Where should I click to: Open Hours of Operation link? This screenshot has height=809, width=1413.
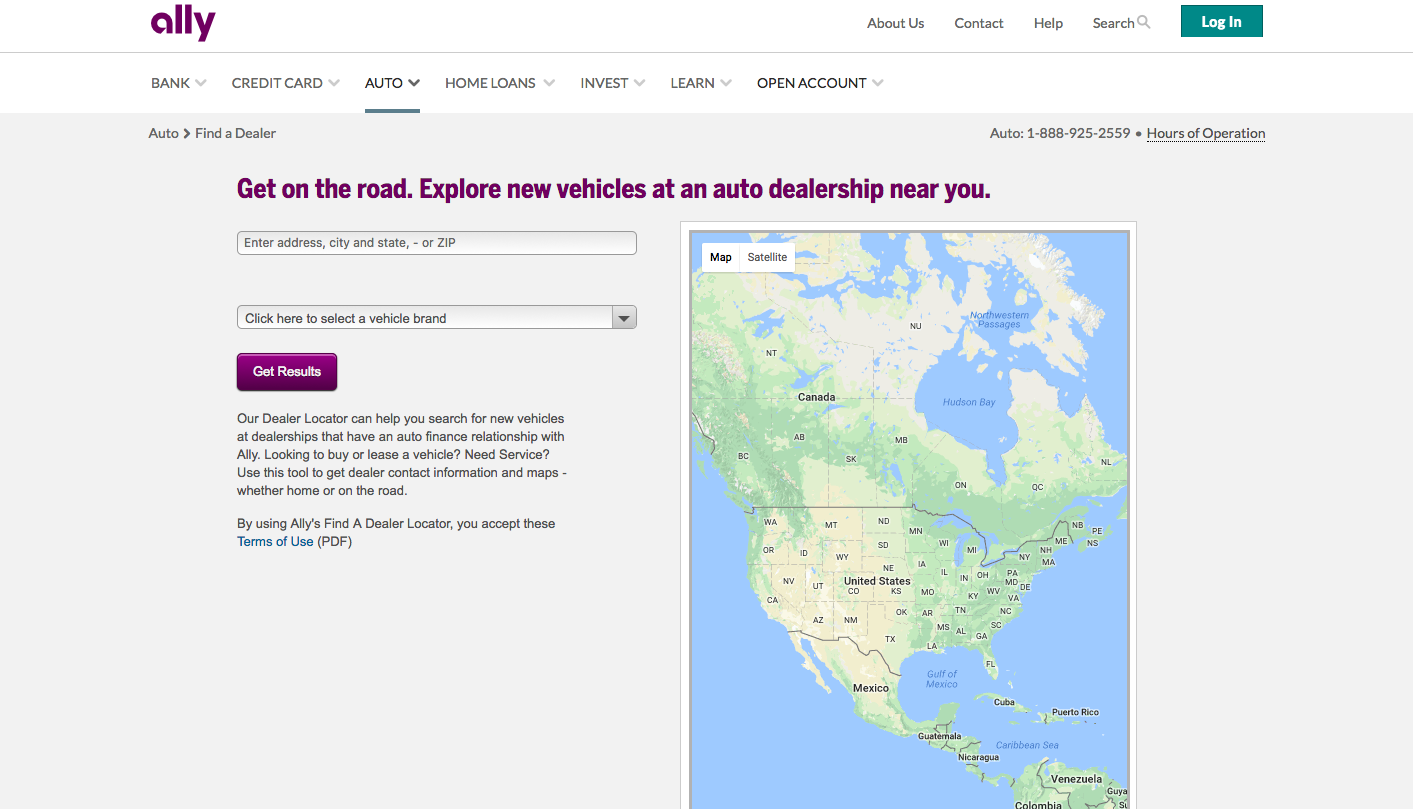coord(1205,133)
